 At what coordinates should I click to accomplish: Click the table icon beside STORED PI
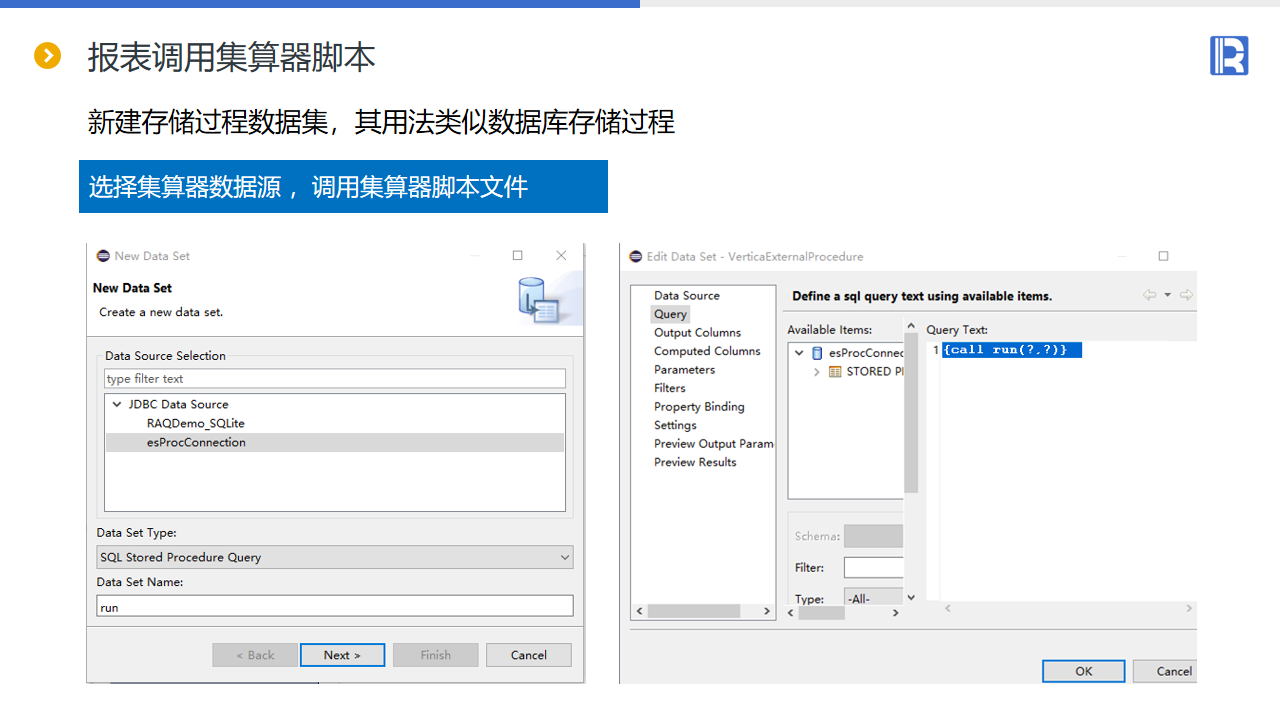click(x=835, y=372)
